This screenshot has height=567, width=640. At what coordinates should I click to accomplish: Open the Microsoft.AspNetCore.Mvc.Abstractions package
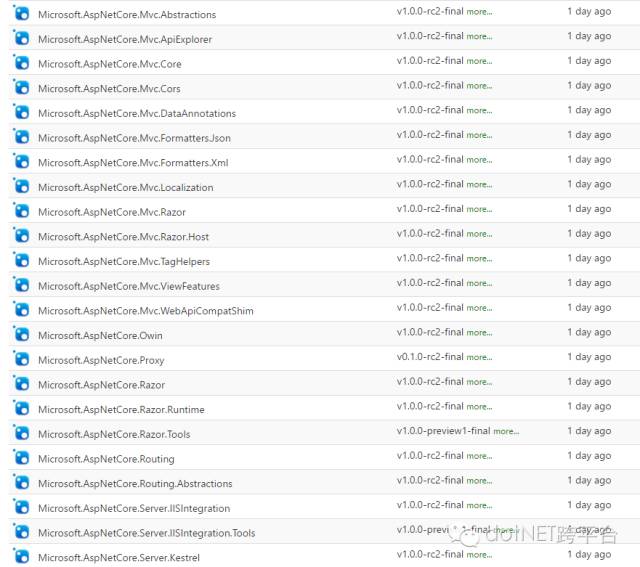[127, 15]
